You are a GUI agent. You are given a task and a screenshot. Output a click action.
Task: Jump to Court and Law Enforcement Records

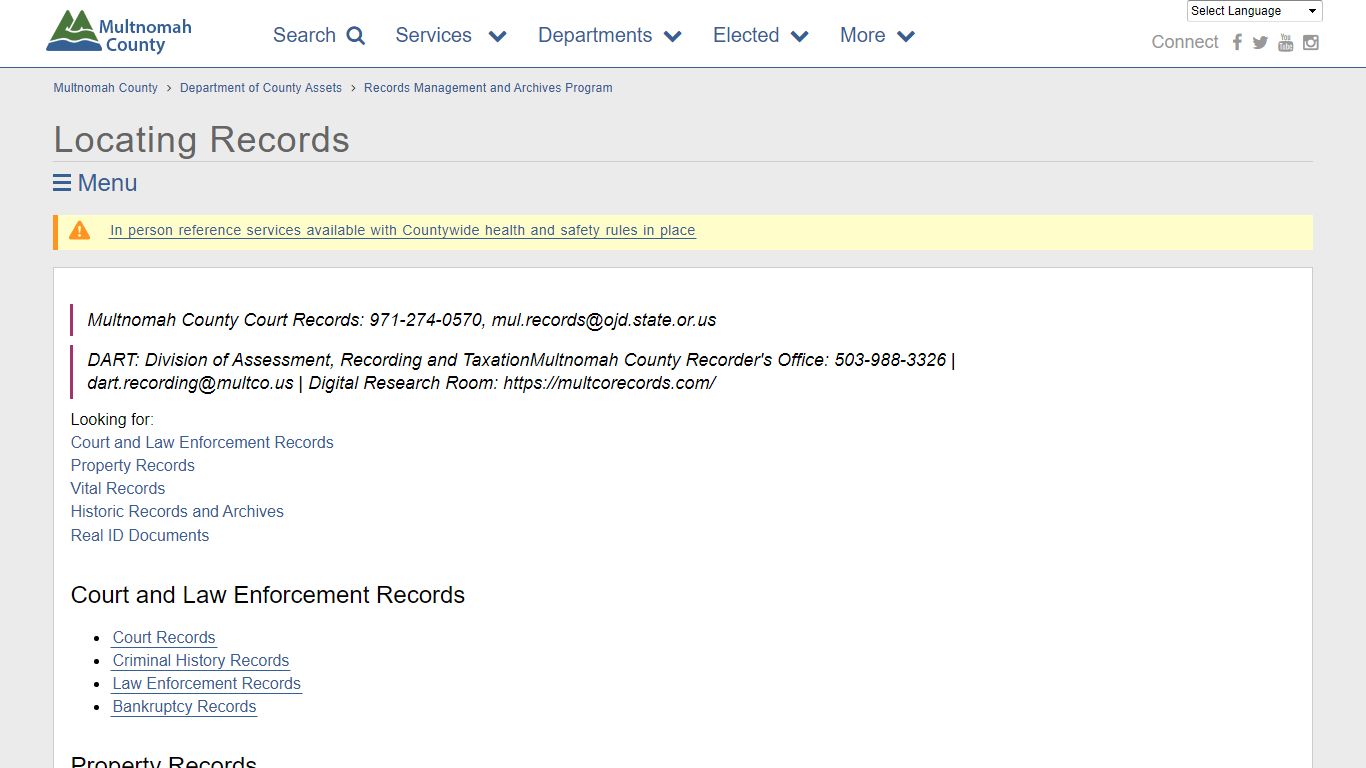pos(202,442)
